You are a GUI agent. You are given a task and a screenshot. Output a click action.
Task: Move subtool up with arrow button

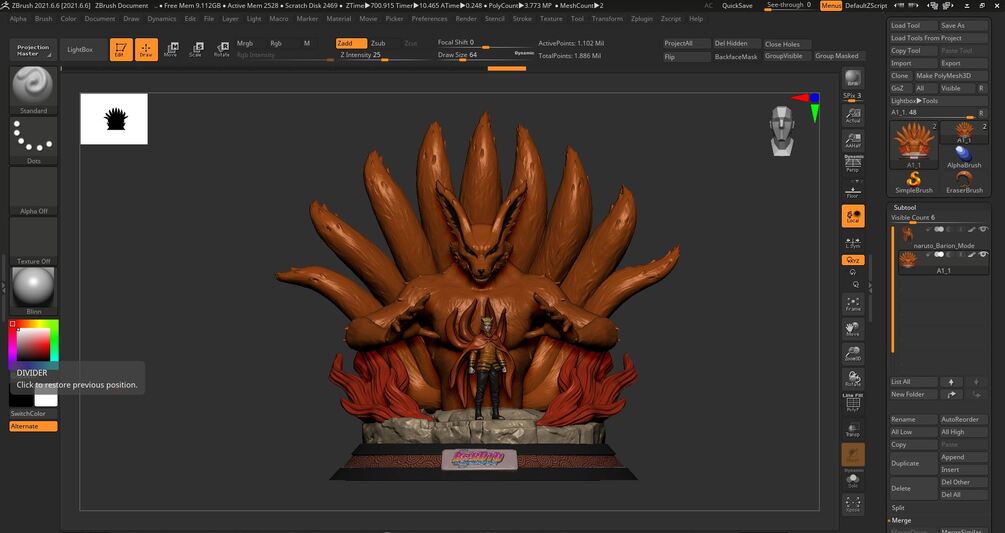tap(951, 382)
